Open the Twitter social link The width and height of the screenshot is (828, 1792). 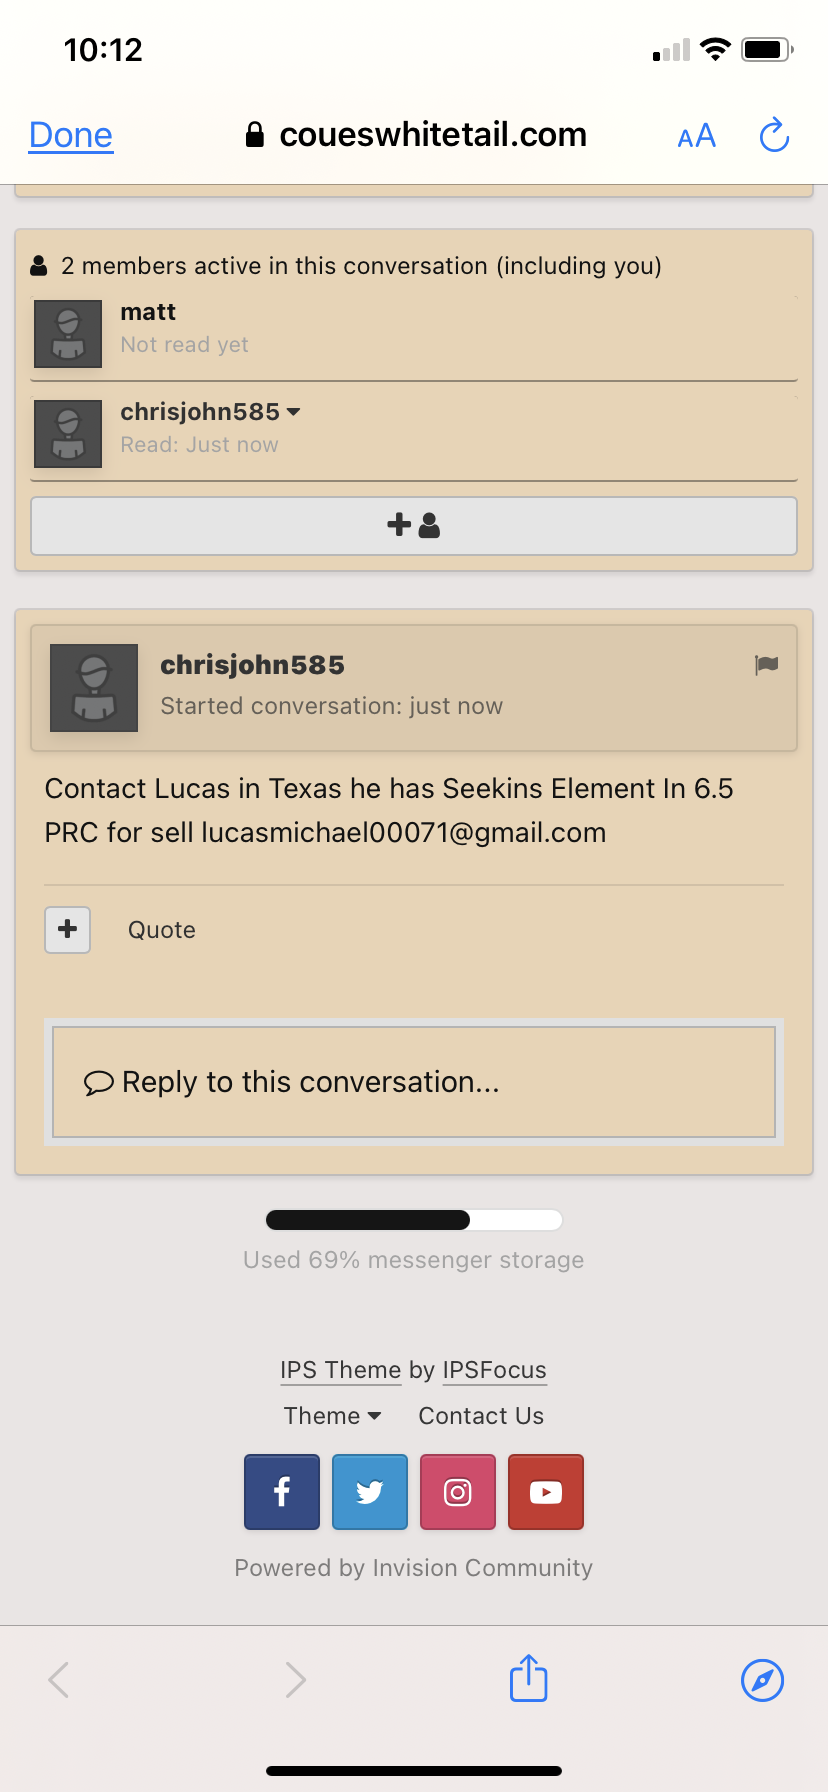click(x=370, y=1492)
